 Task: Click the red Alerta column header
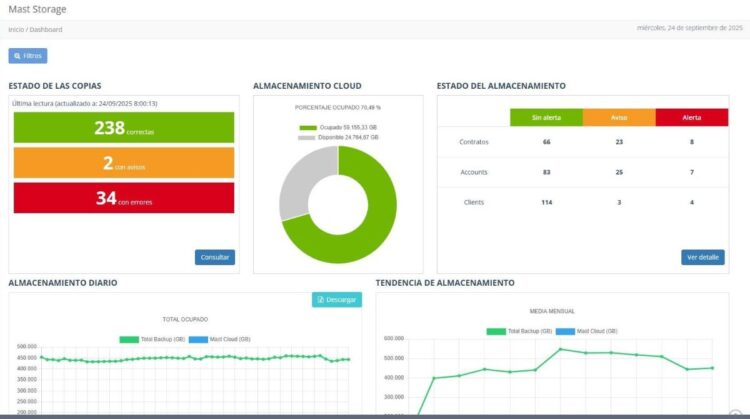click(691, 118)
